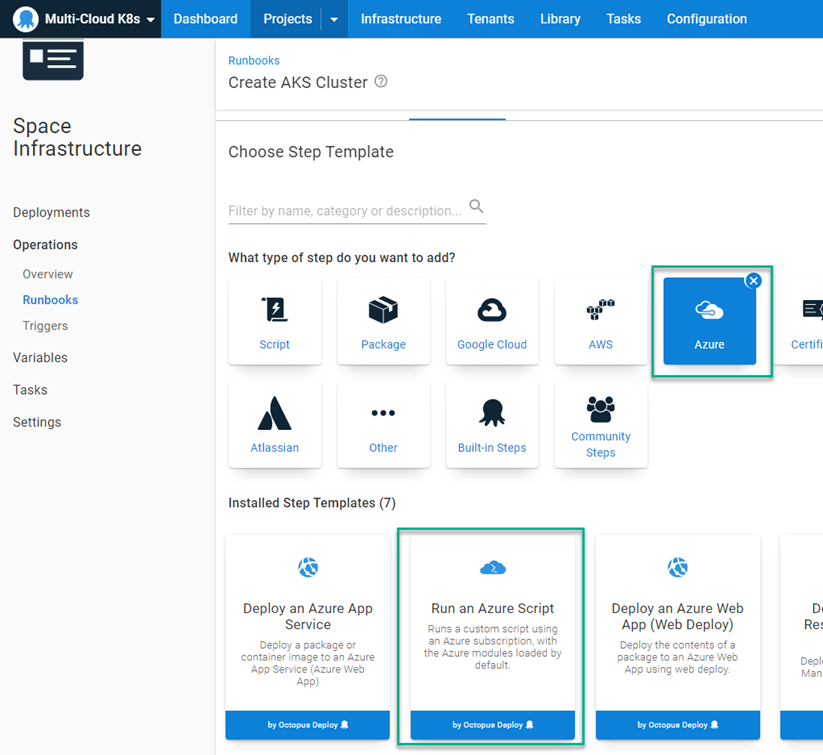Screen dimensions: 823x755
Task: Open Configuration in the top navigation
Action: pyautogui.click(x=706, y=19)
